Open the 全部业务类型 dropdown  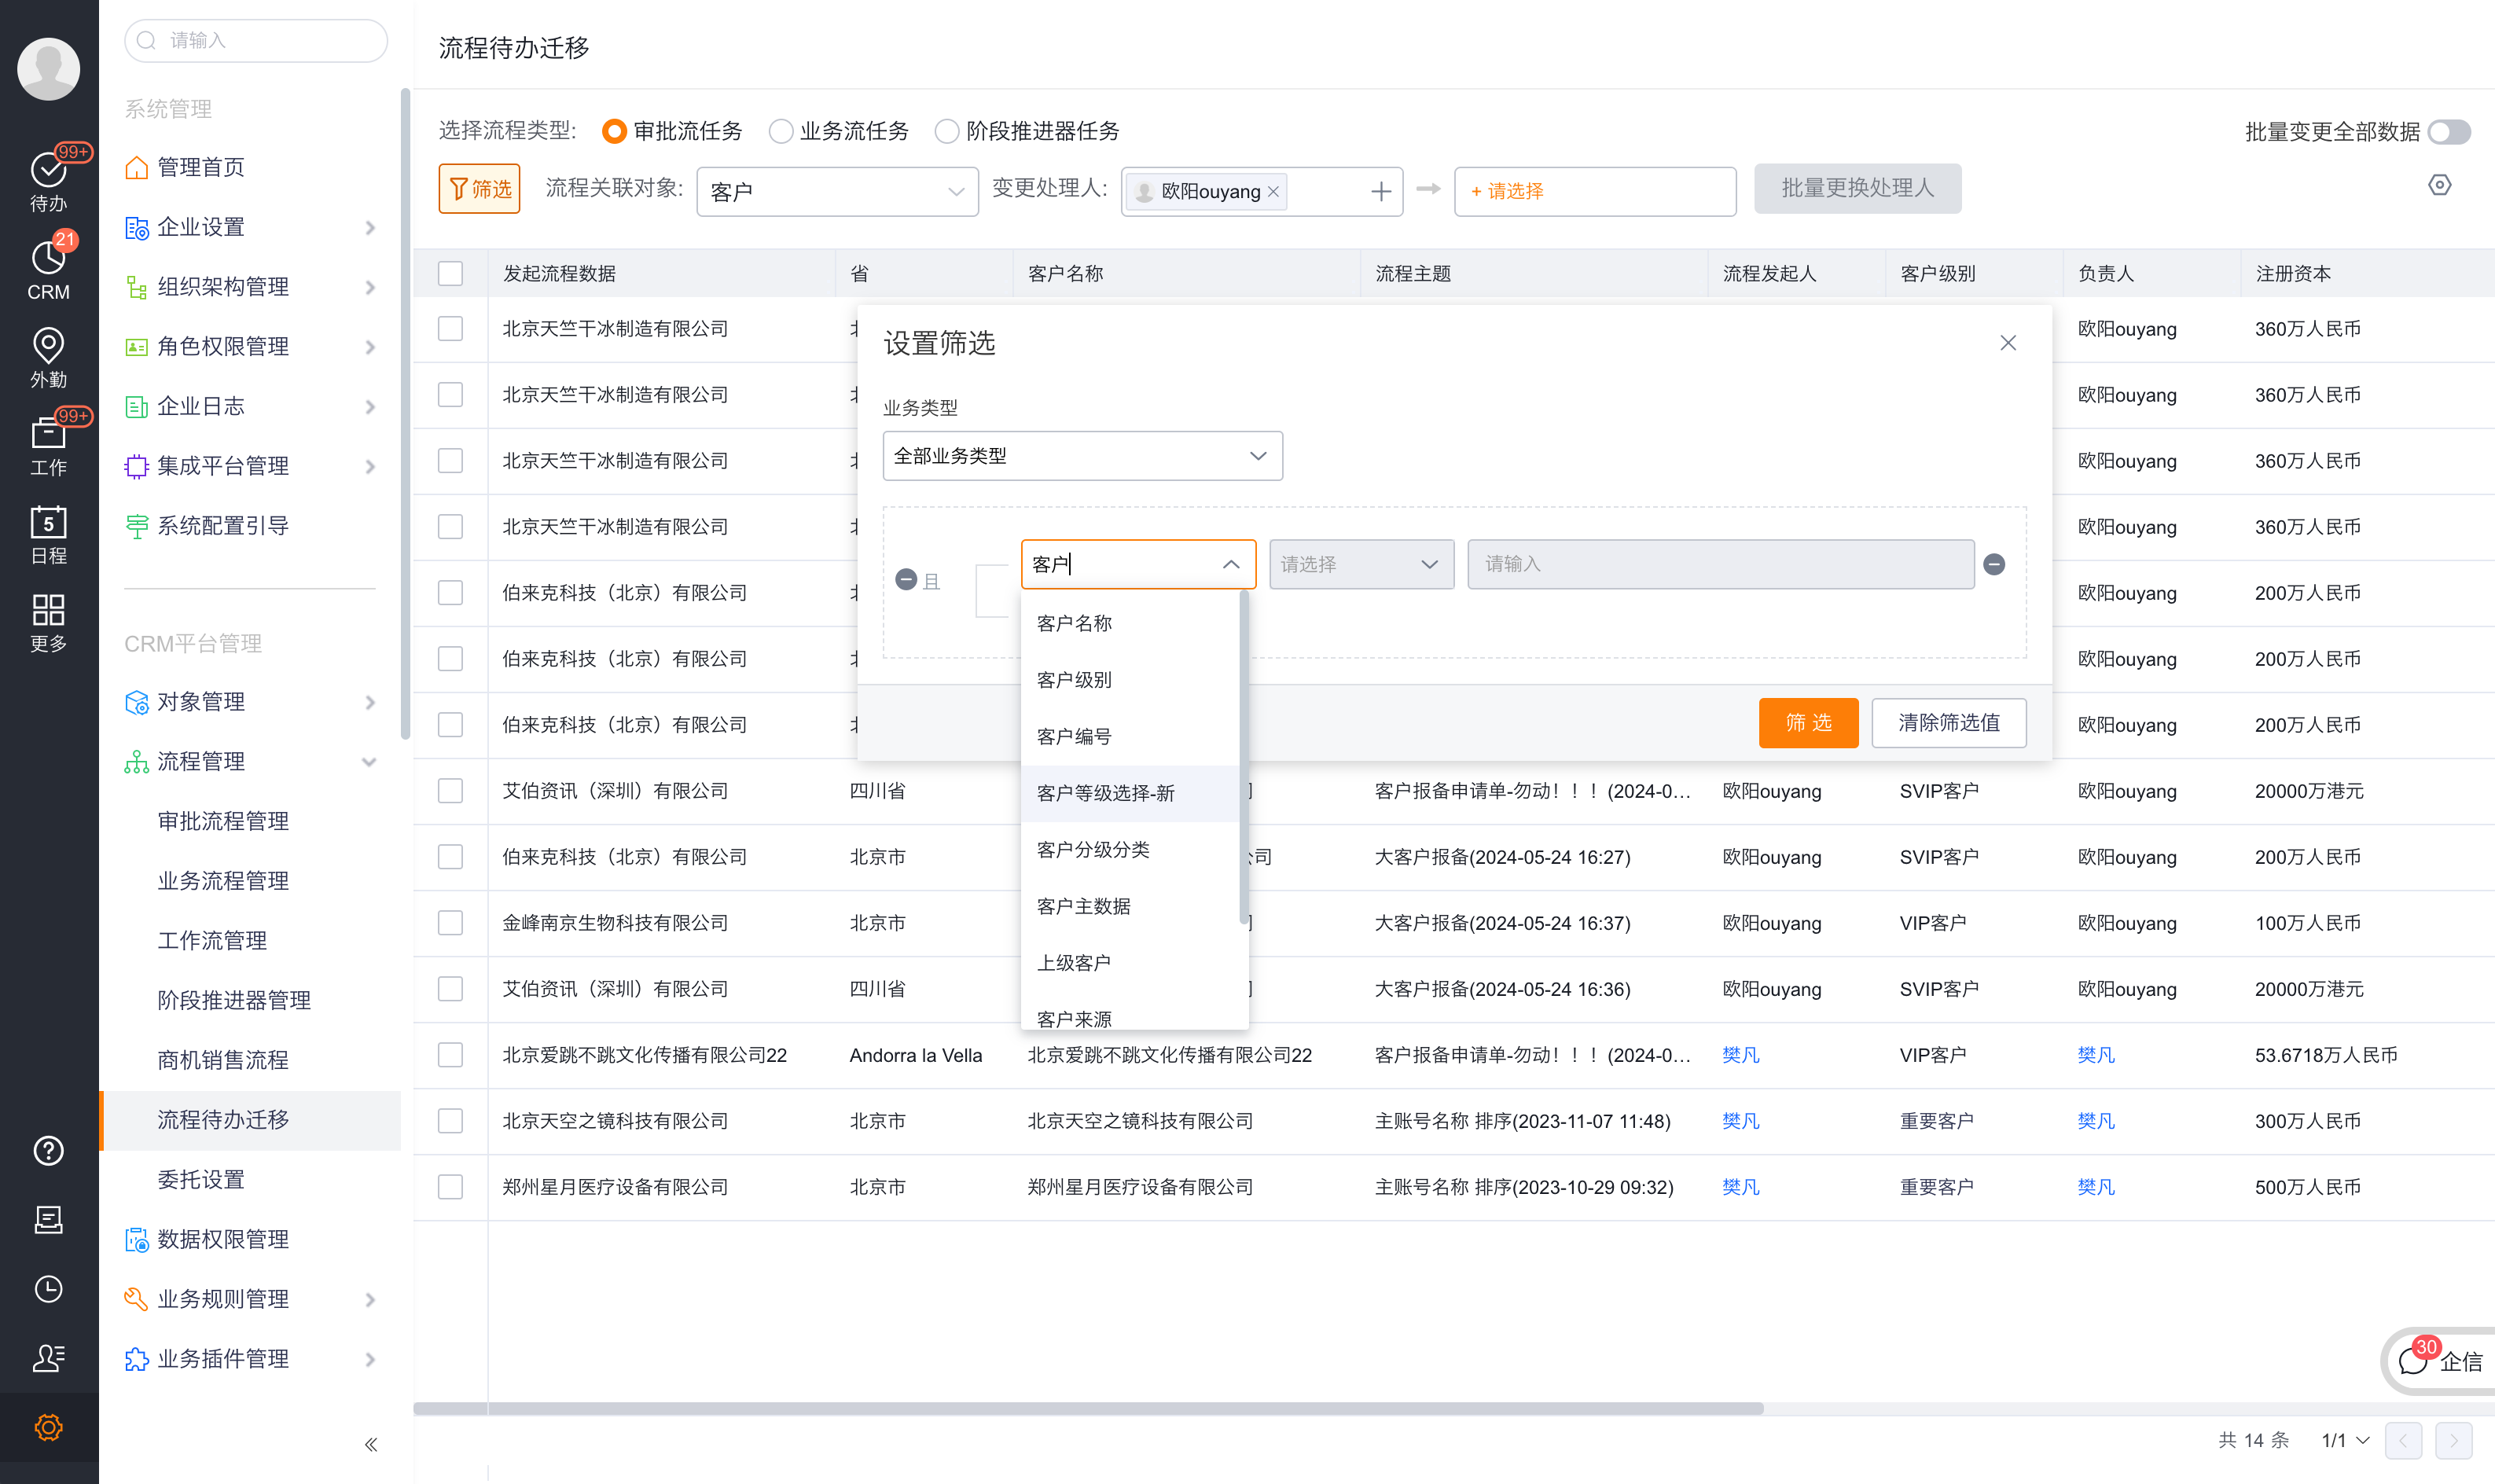1082,455
